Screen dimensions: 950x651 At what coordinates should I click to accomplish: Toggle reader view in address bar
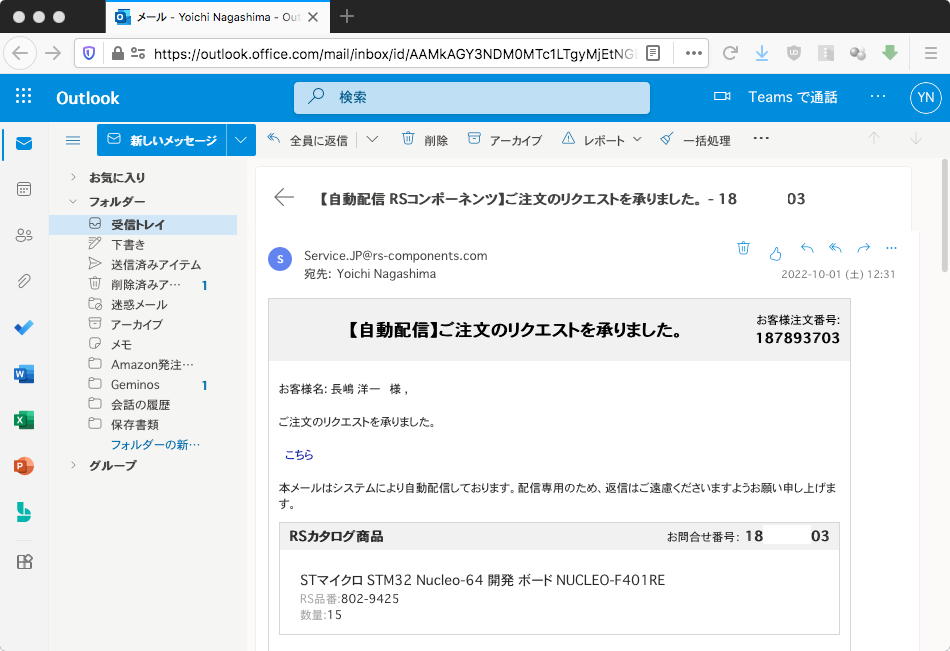pyautogui.click(x=653, y=53)
